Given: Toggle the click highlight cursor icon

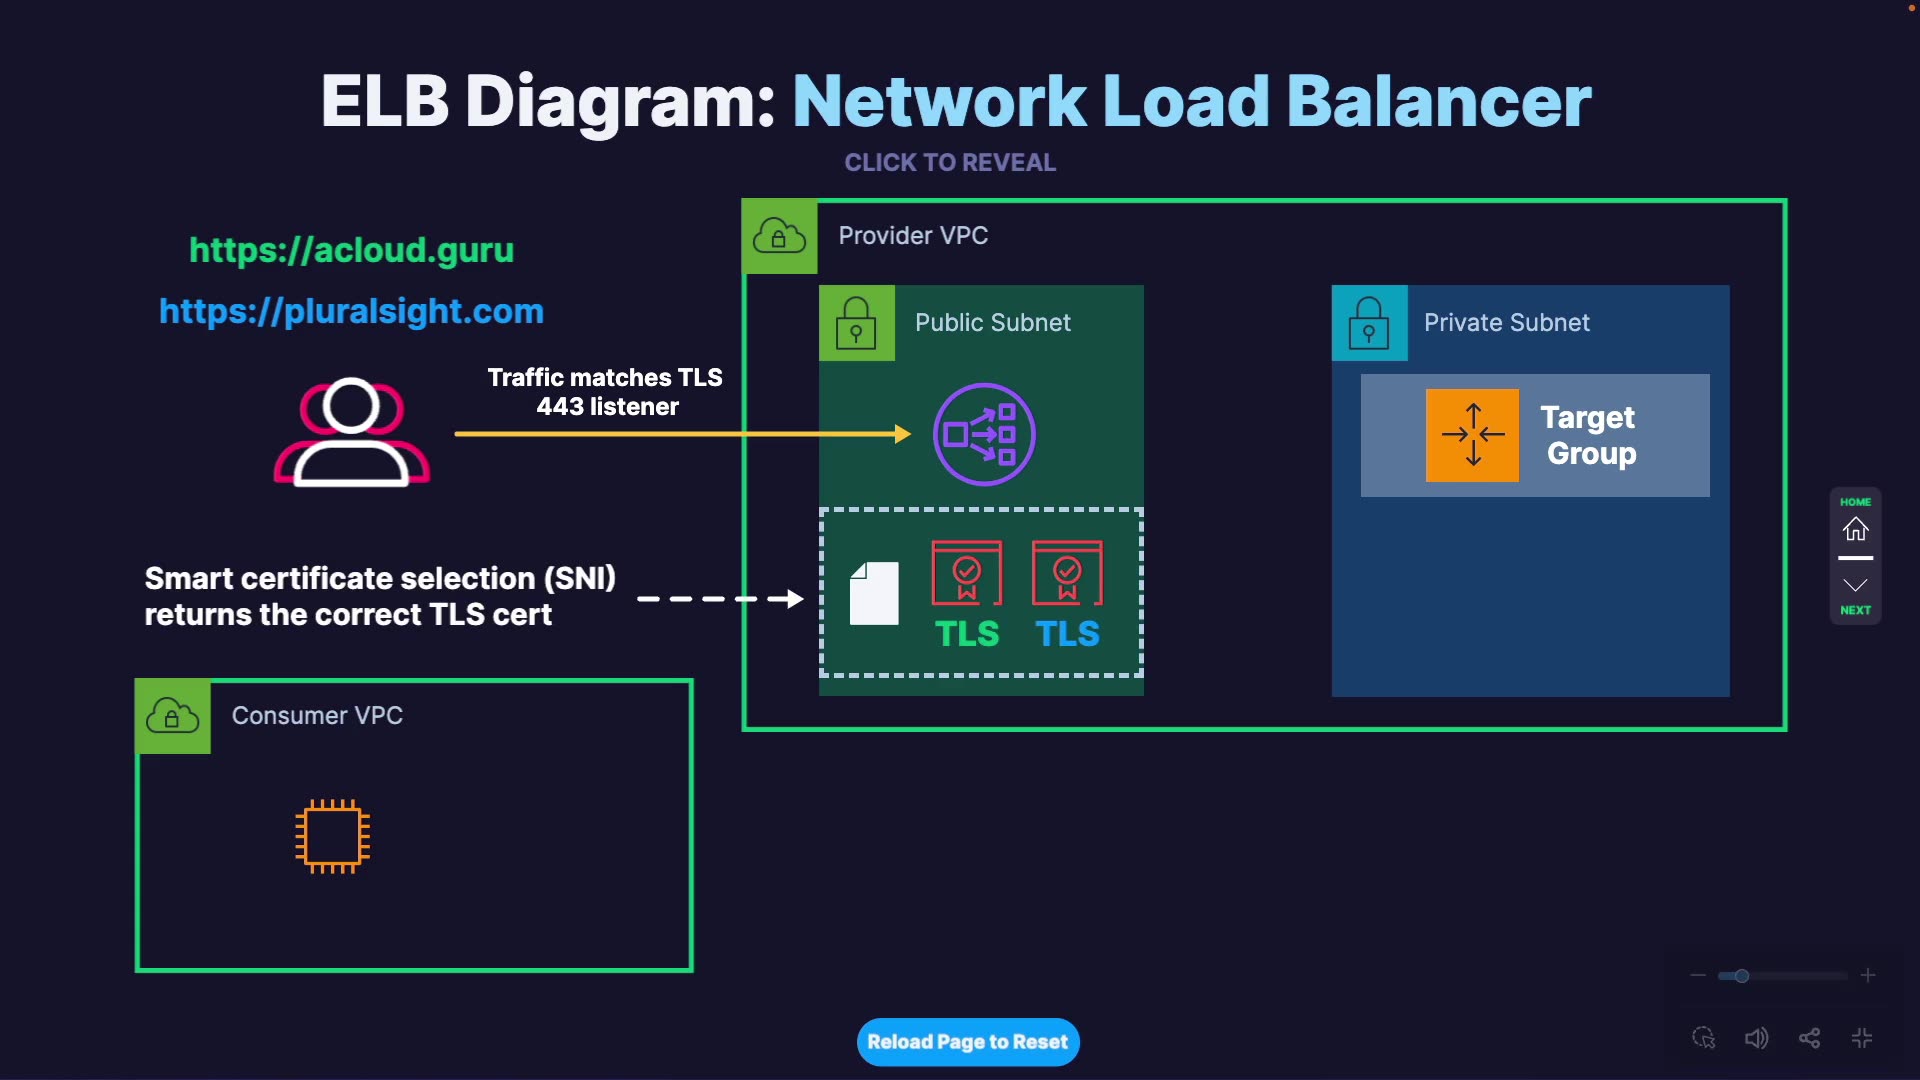Looking at the screenshot, I should pos(1703,1038).
